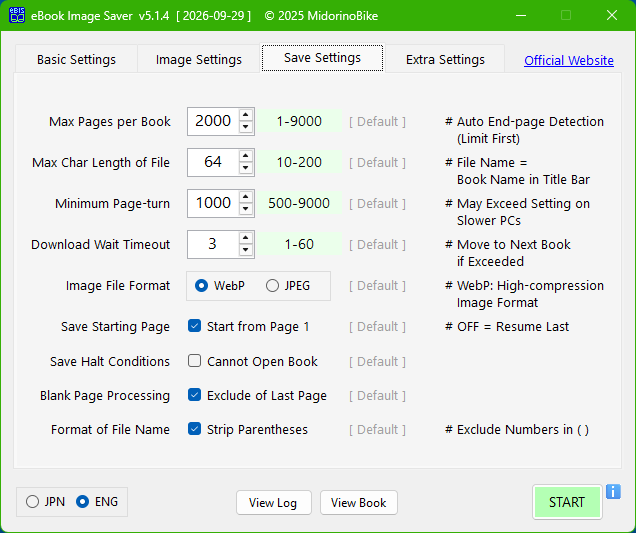636x533 pixels.
Task: Click the 1-60 range label
Action: point(299,244)
